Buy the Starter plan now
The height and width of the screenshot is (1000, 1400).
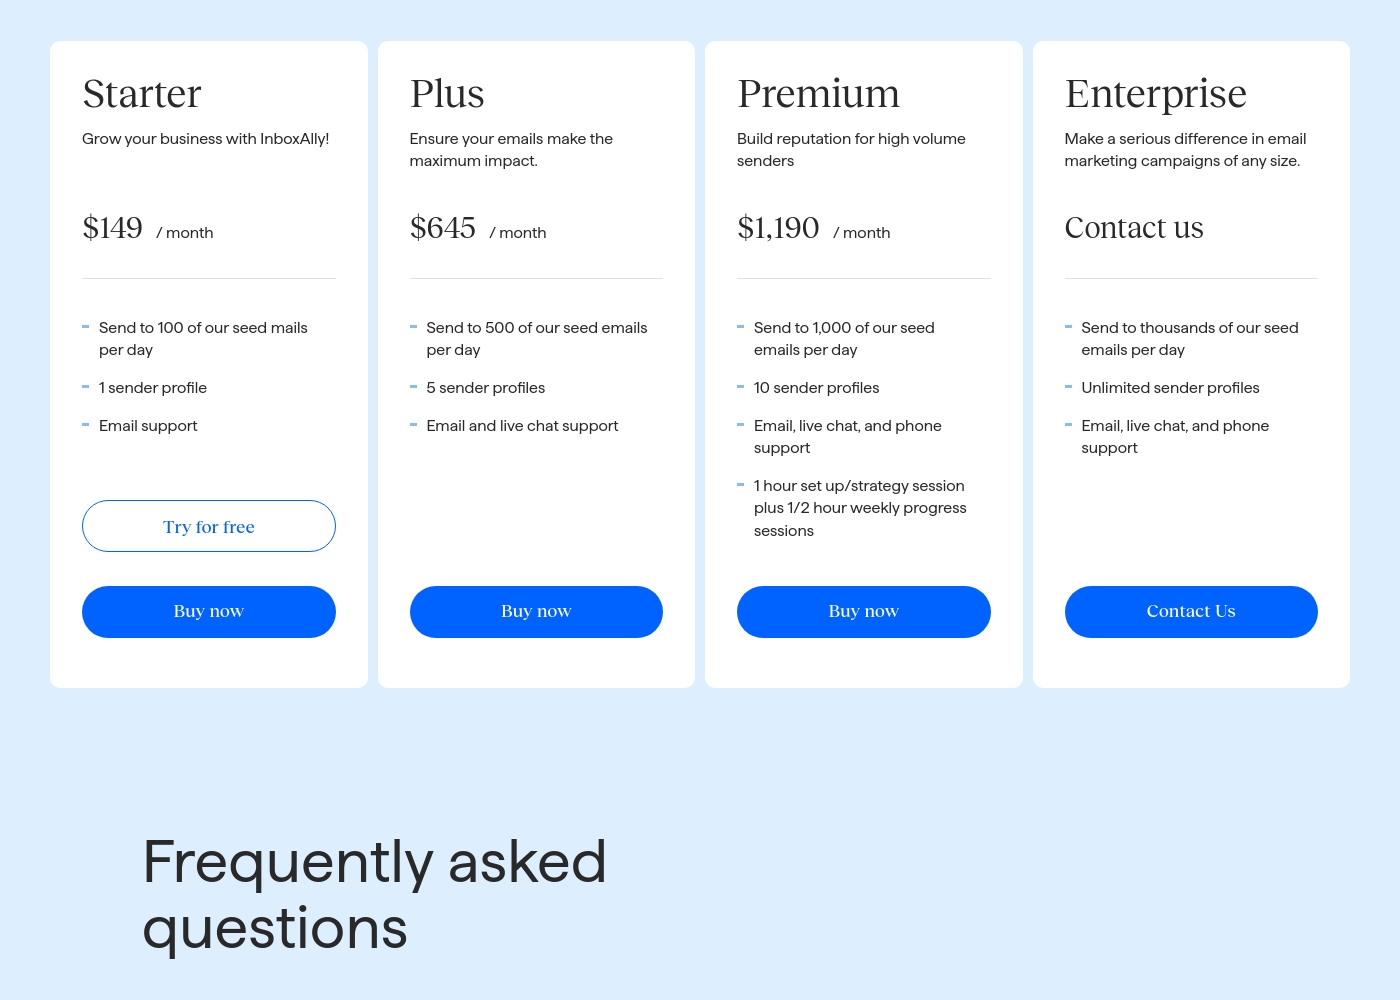[209, 612]
